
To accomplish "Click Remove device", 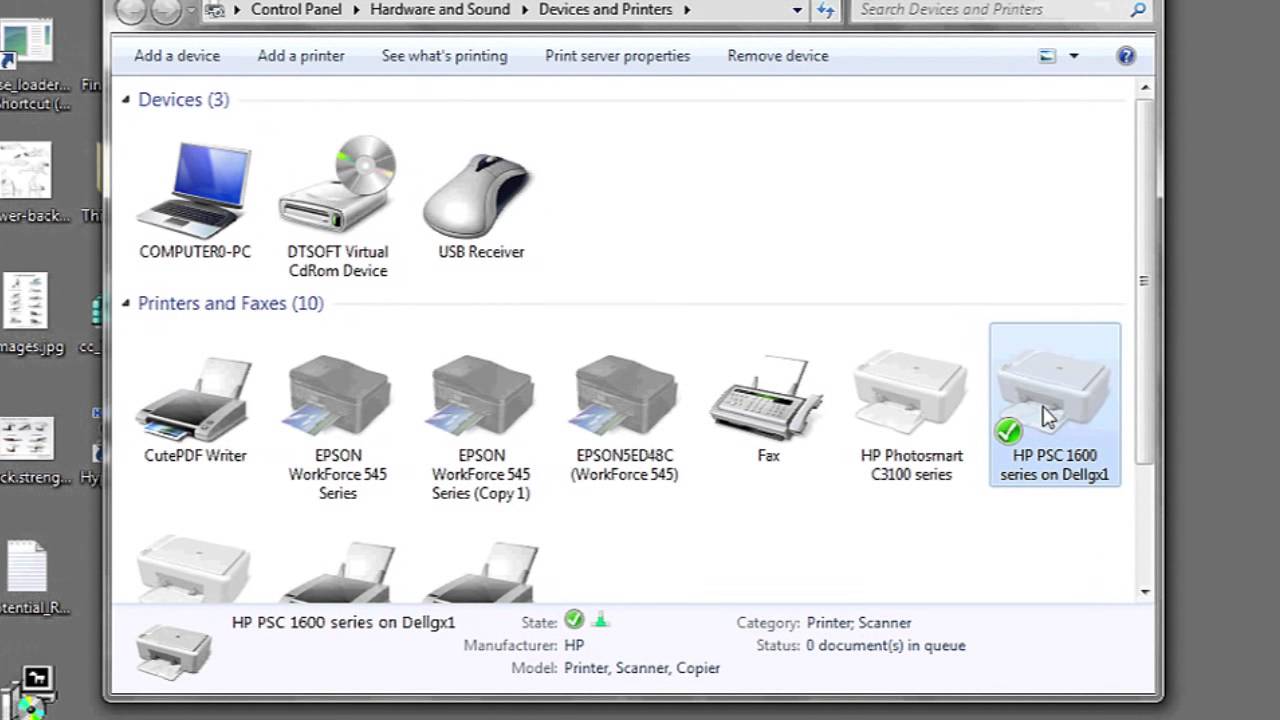I will (x=778, y=56).
